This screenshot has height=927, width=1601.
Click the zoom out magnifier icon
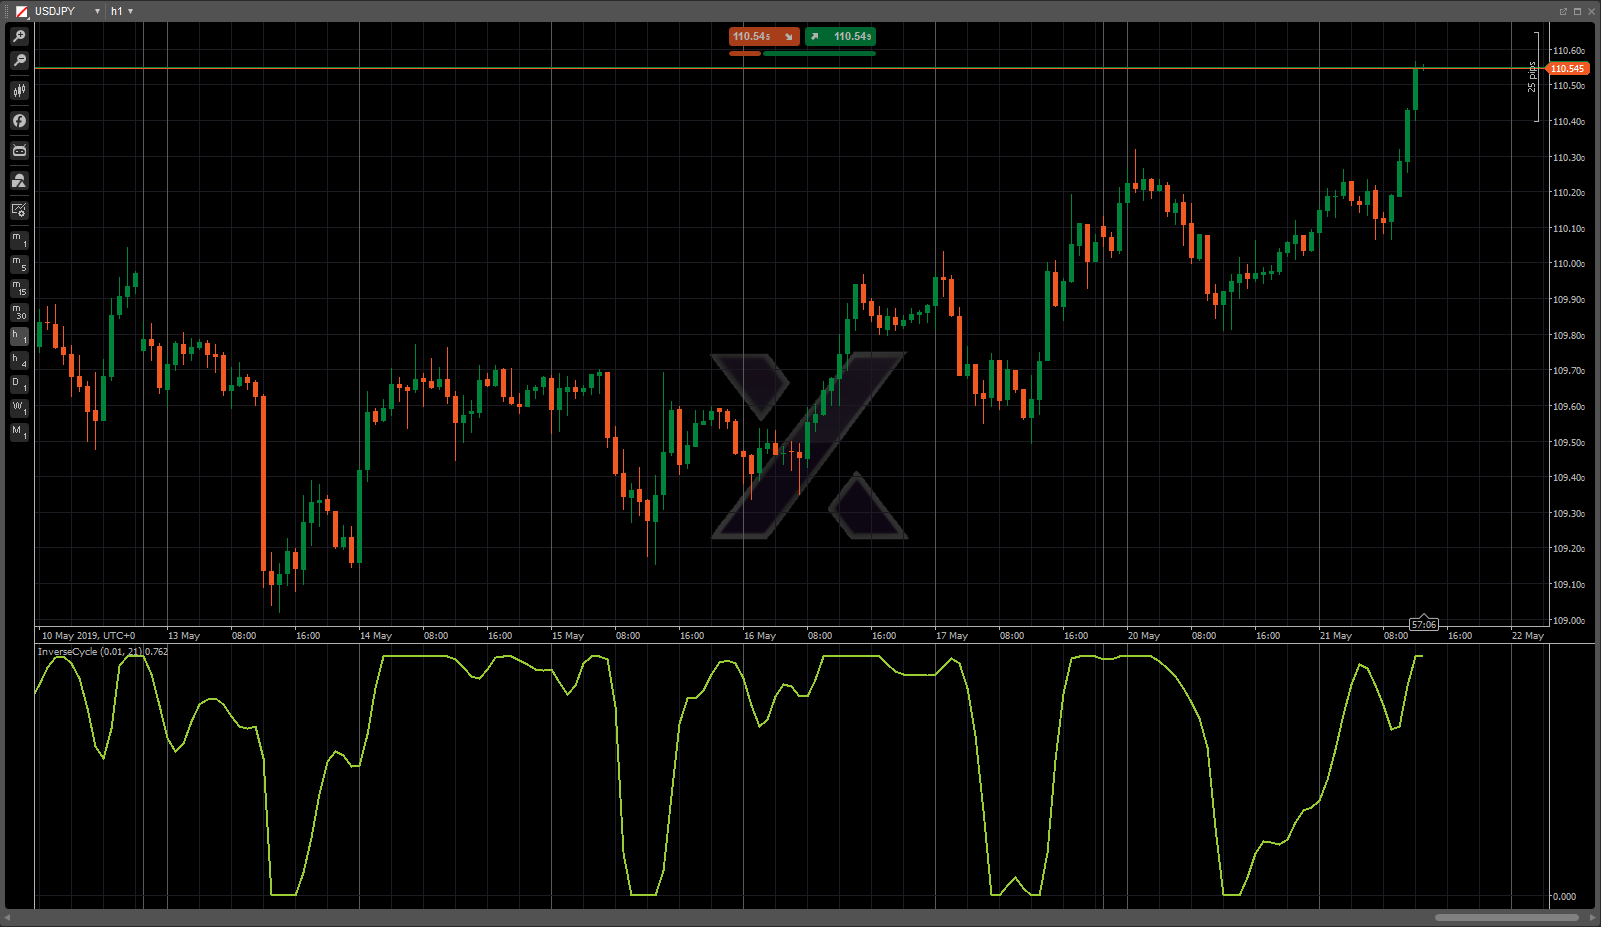coord(19,61)
